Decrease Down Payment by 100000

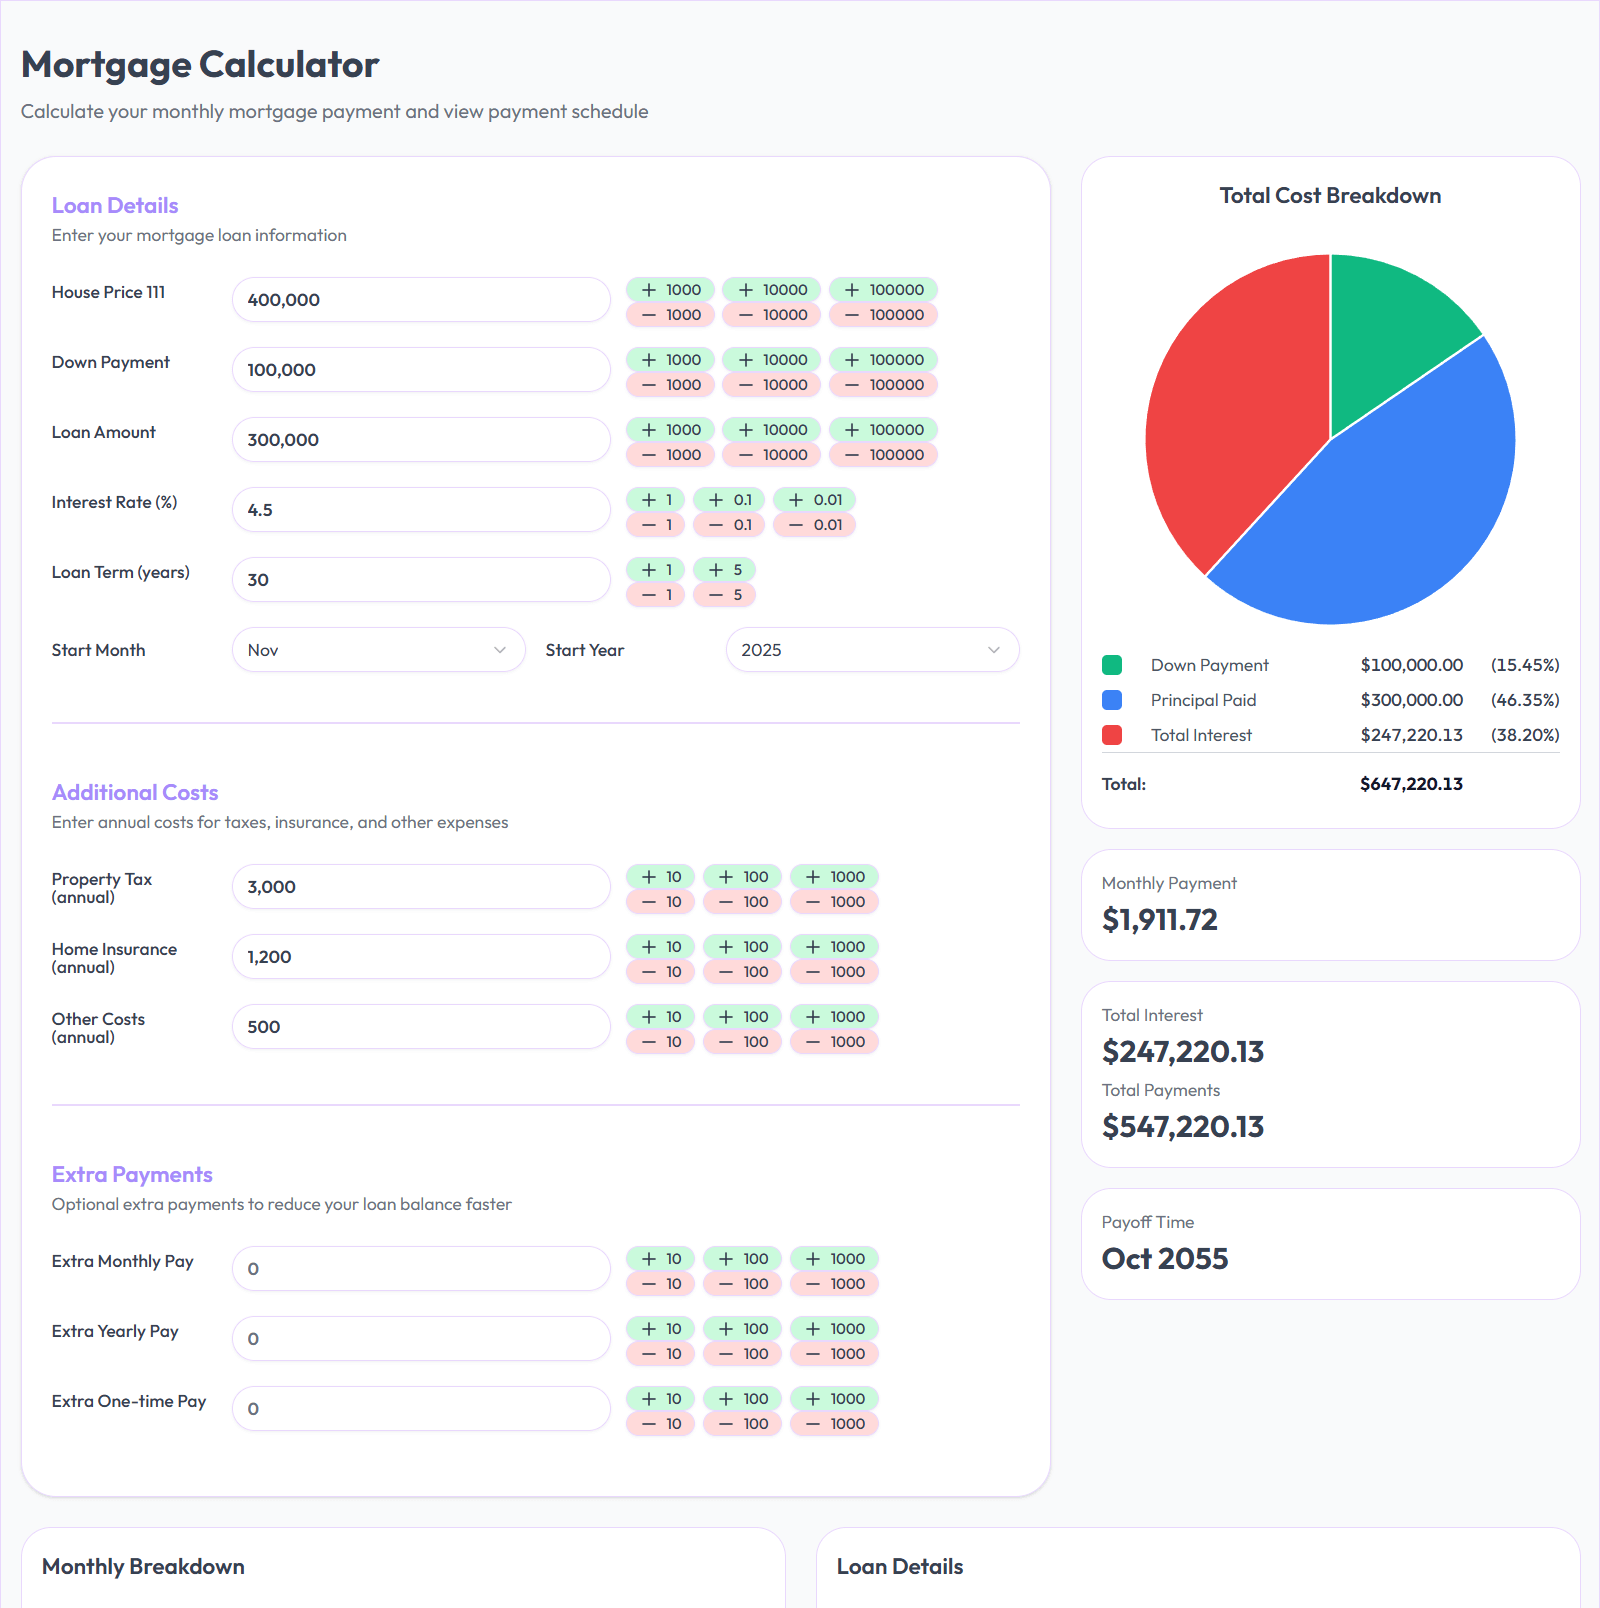pyautogui.click(x=883, y=384)
